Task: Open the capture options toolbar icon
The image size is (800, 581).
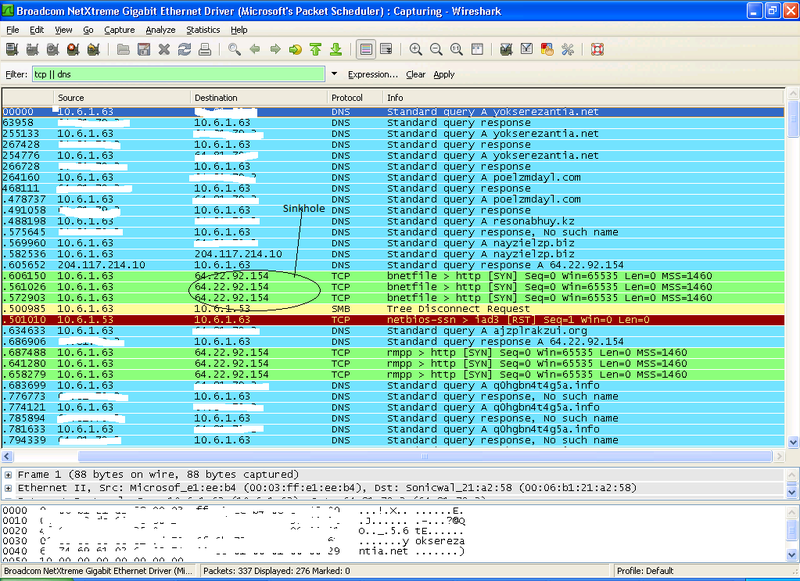Action: point(32,49)
